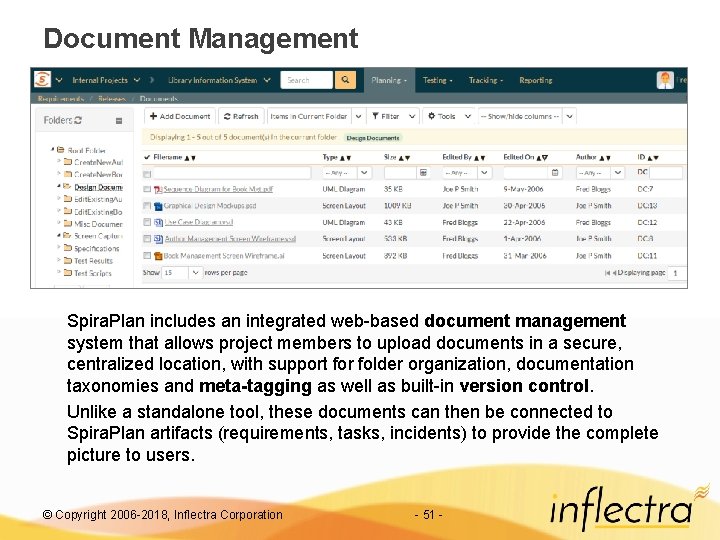The height and width of the screenshot is (540, 720).
Task: Sort Size column ascending arrow
Action: tap(401, 158)
